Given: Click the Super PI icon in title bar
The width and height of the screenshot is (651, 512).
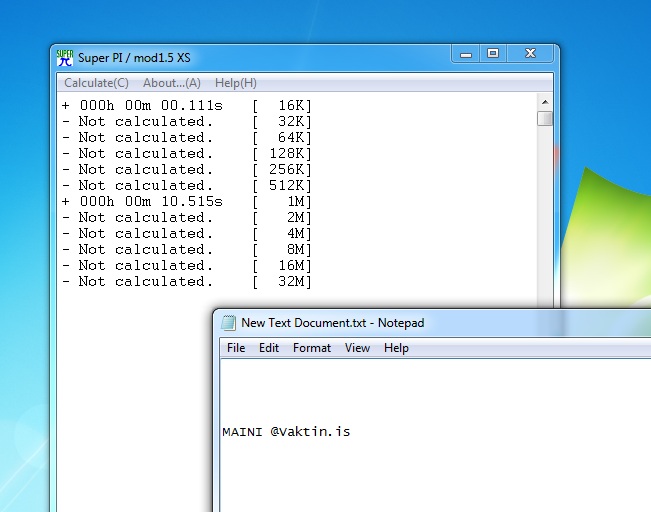Looking at the screenshot, I should 65,58.
